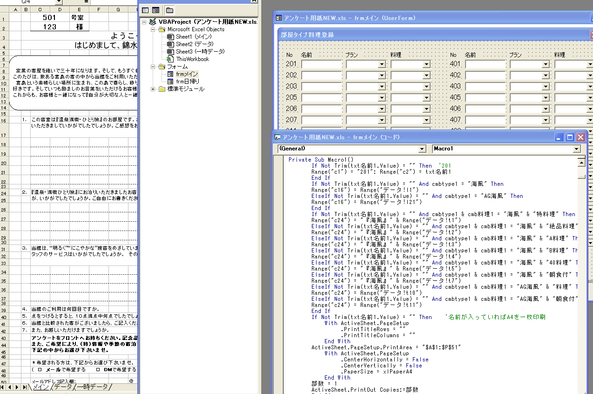
Task: Select the VBAProject root node
Action: pyautogui.click(x=208, y=22)
